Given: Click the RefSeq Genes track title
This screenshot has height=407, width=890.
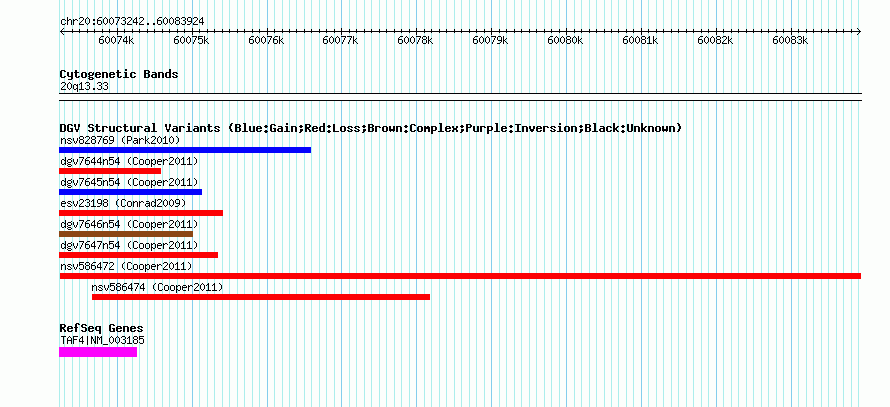Looking at the screenshot, I should 101,328.
